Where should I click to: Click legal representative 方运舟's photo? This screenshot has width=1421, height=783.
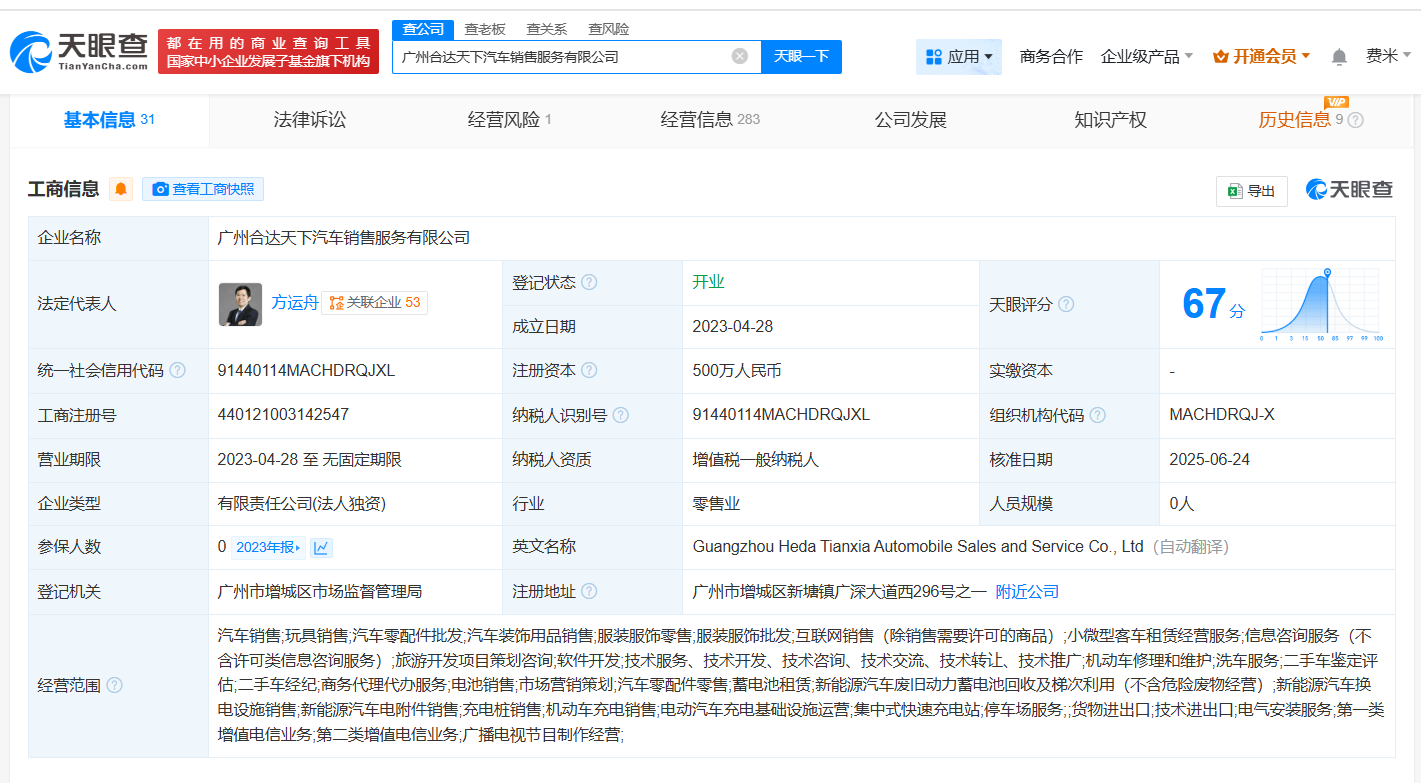click(240, 303)
